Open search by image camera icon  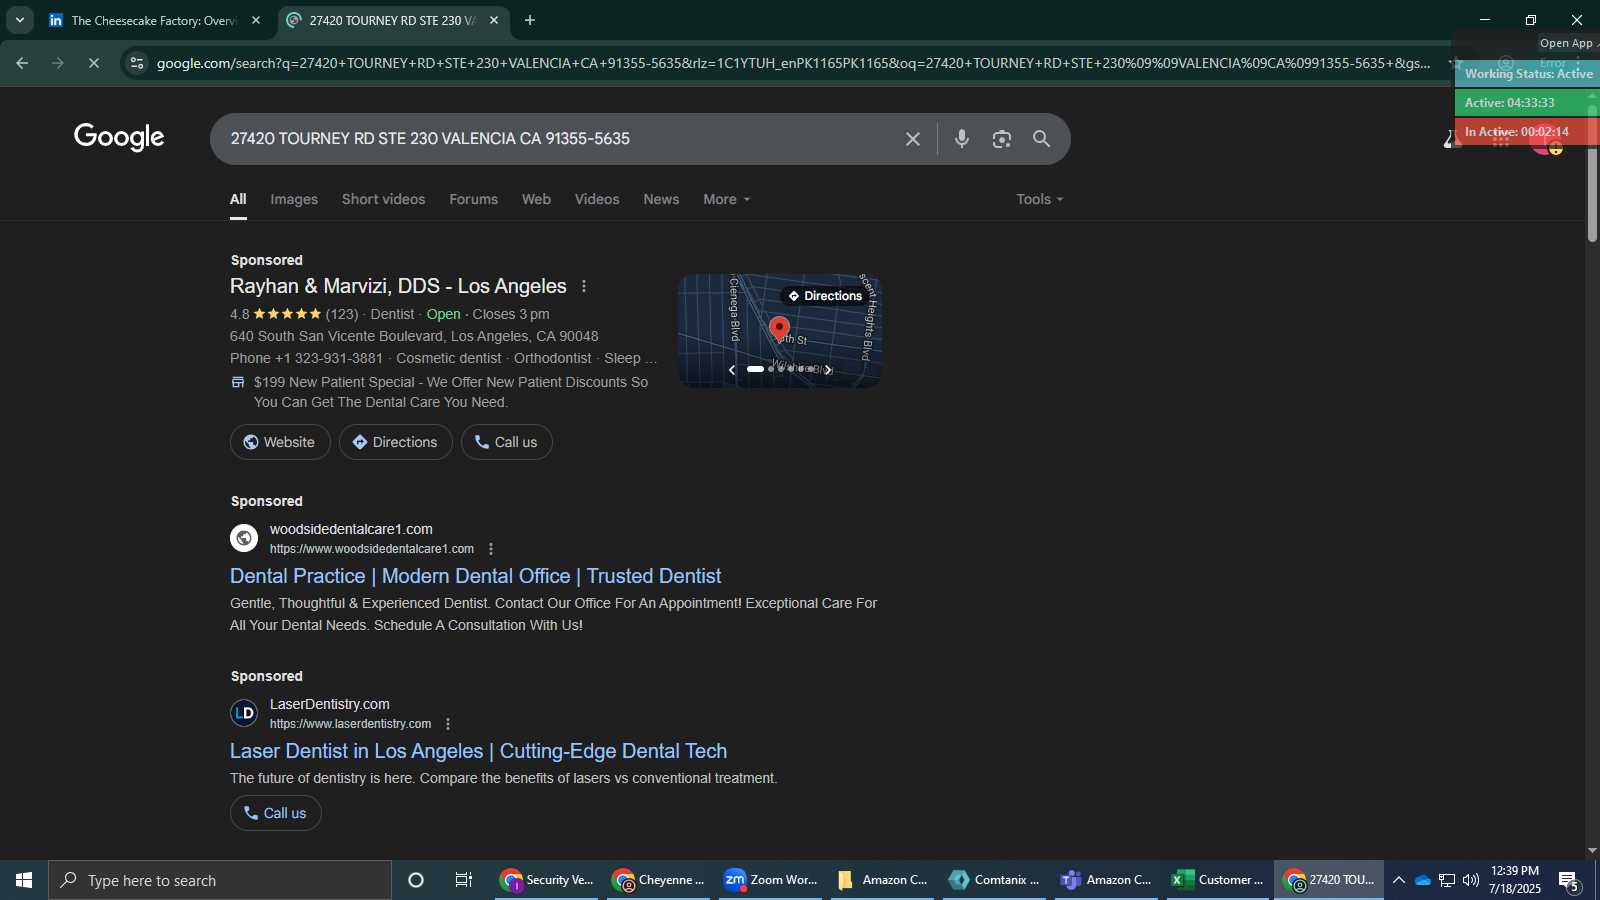(x=1002, y=139)
